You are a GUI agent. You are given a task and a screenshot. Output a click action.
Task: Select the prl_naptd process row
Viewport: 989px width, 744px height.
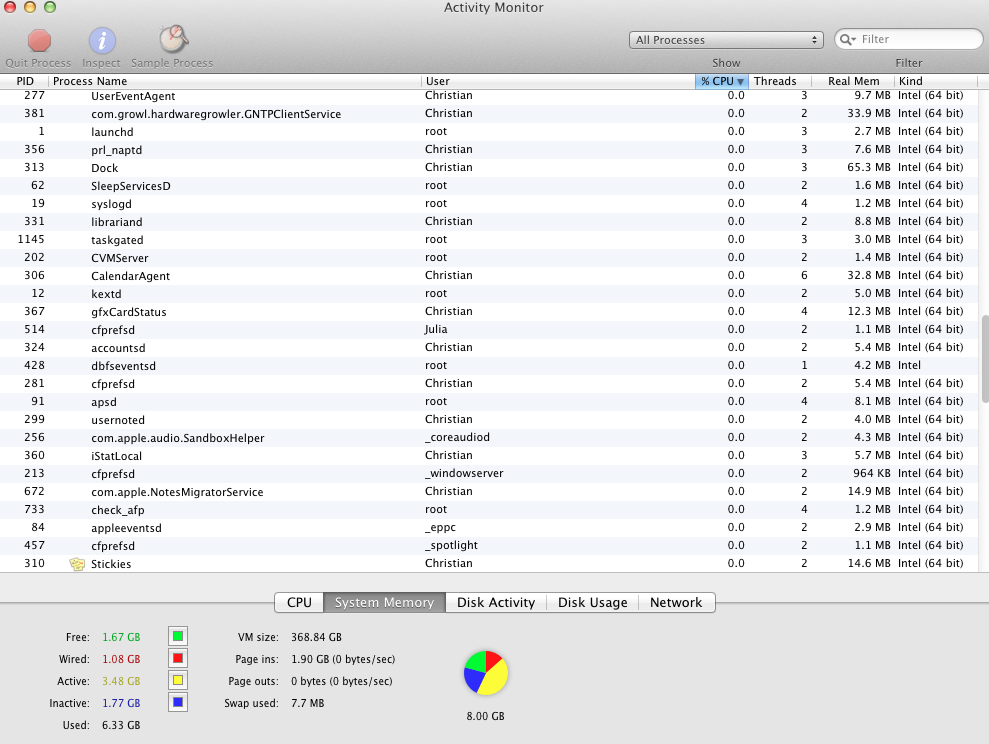[x=489, y=149]
